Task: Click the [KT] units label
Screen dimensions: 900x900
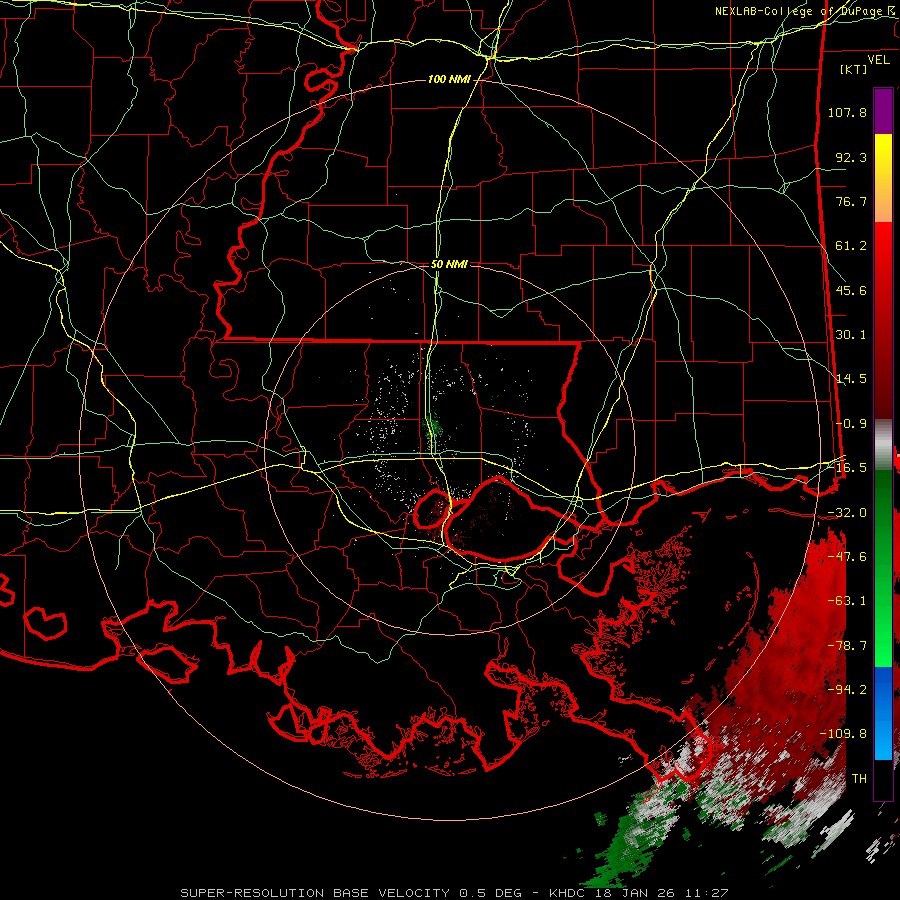Action: pyautogui.click(x=854, y=69)
